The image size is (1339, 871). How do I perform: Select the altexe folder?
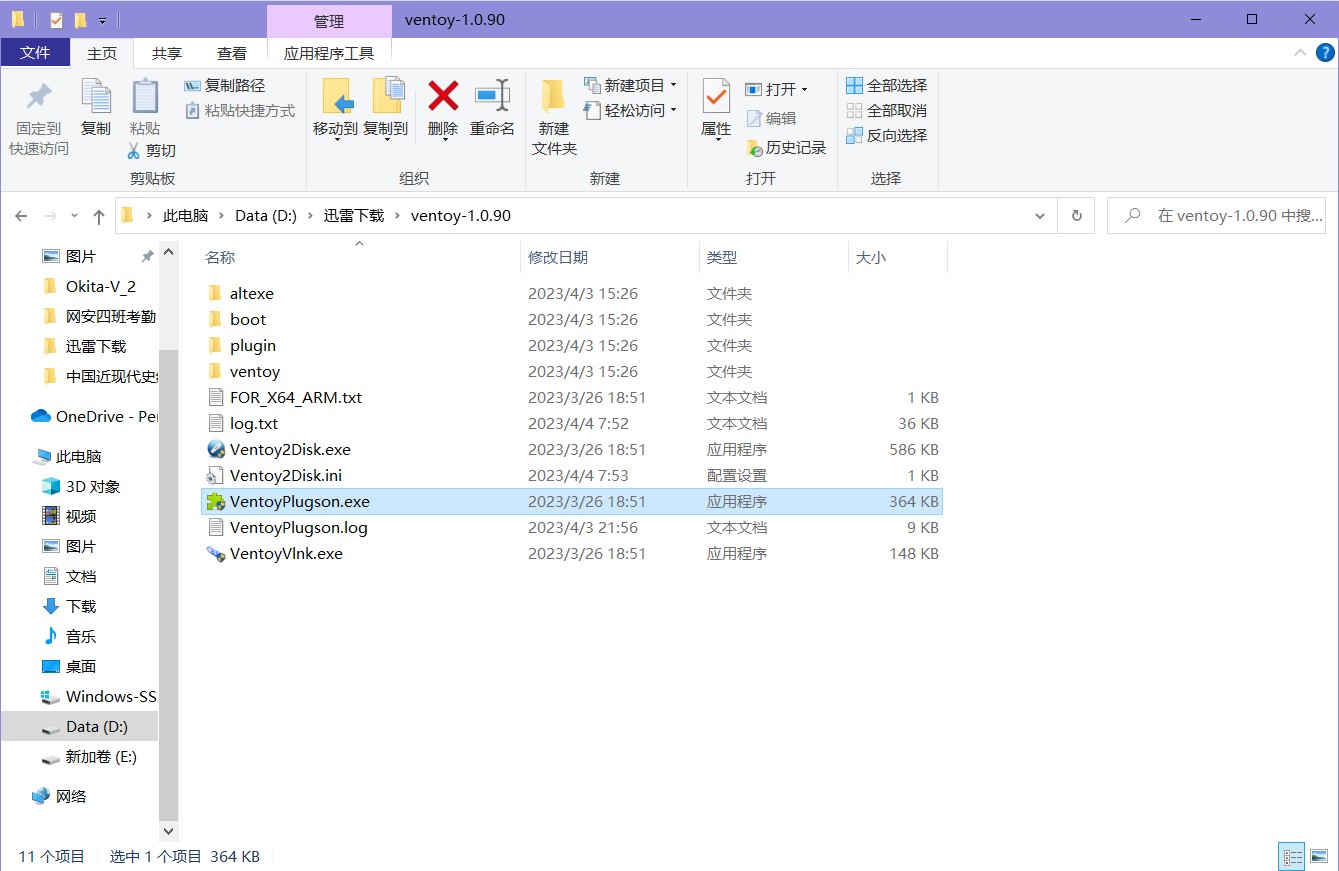pos(572,294)
